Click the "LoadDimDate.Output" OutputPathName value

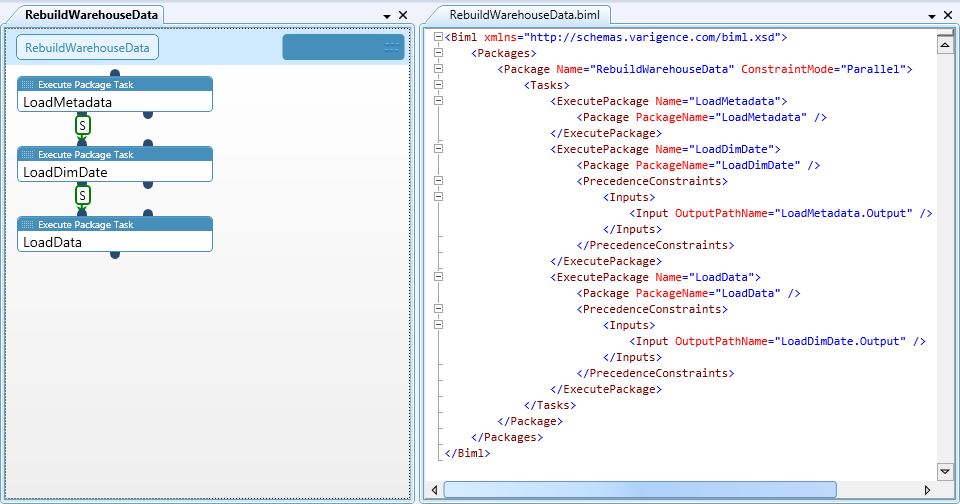coord(841,341)
